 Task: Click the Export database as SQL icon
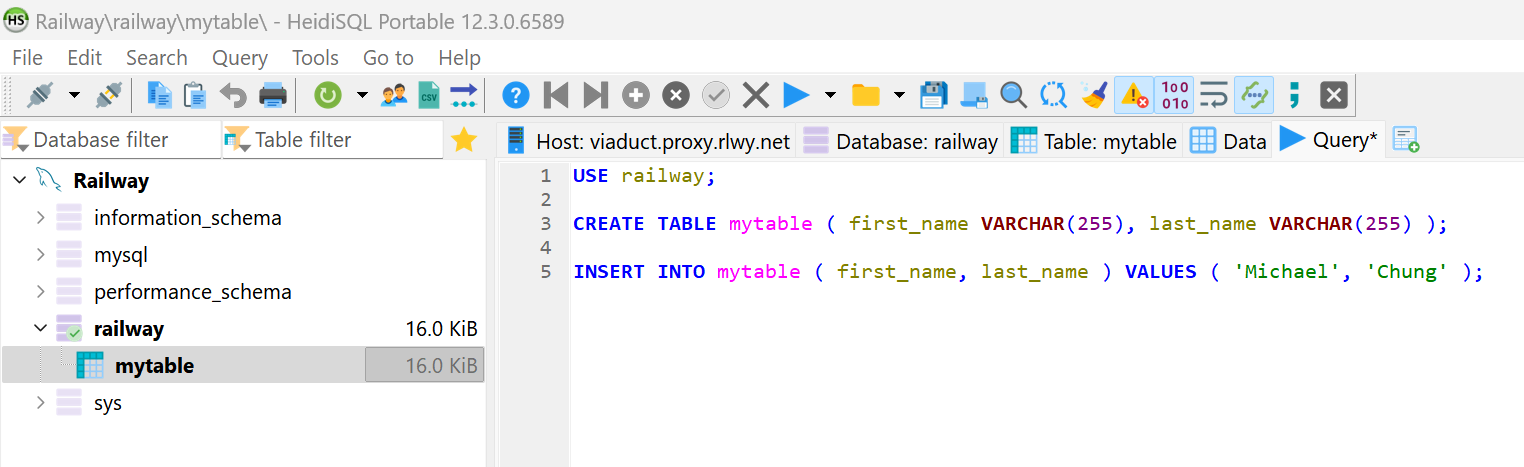464,95
